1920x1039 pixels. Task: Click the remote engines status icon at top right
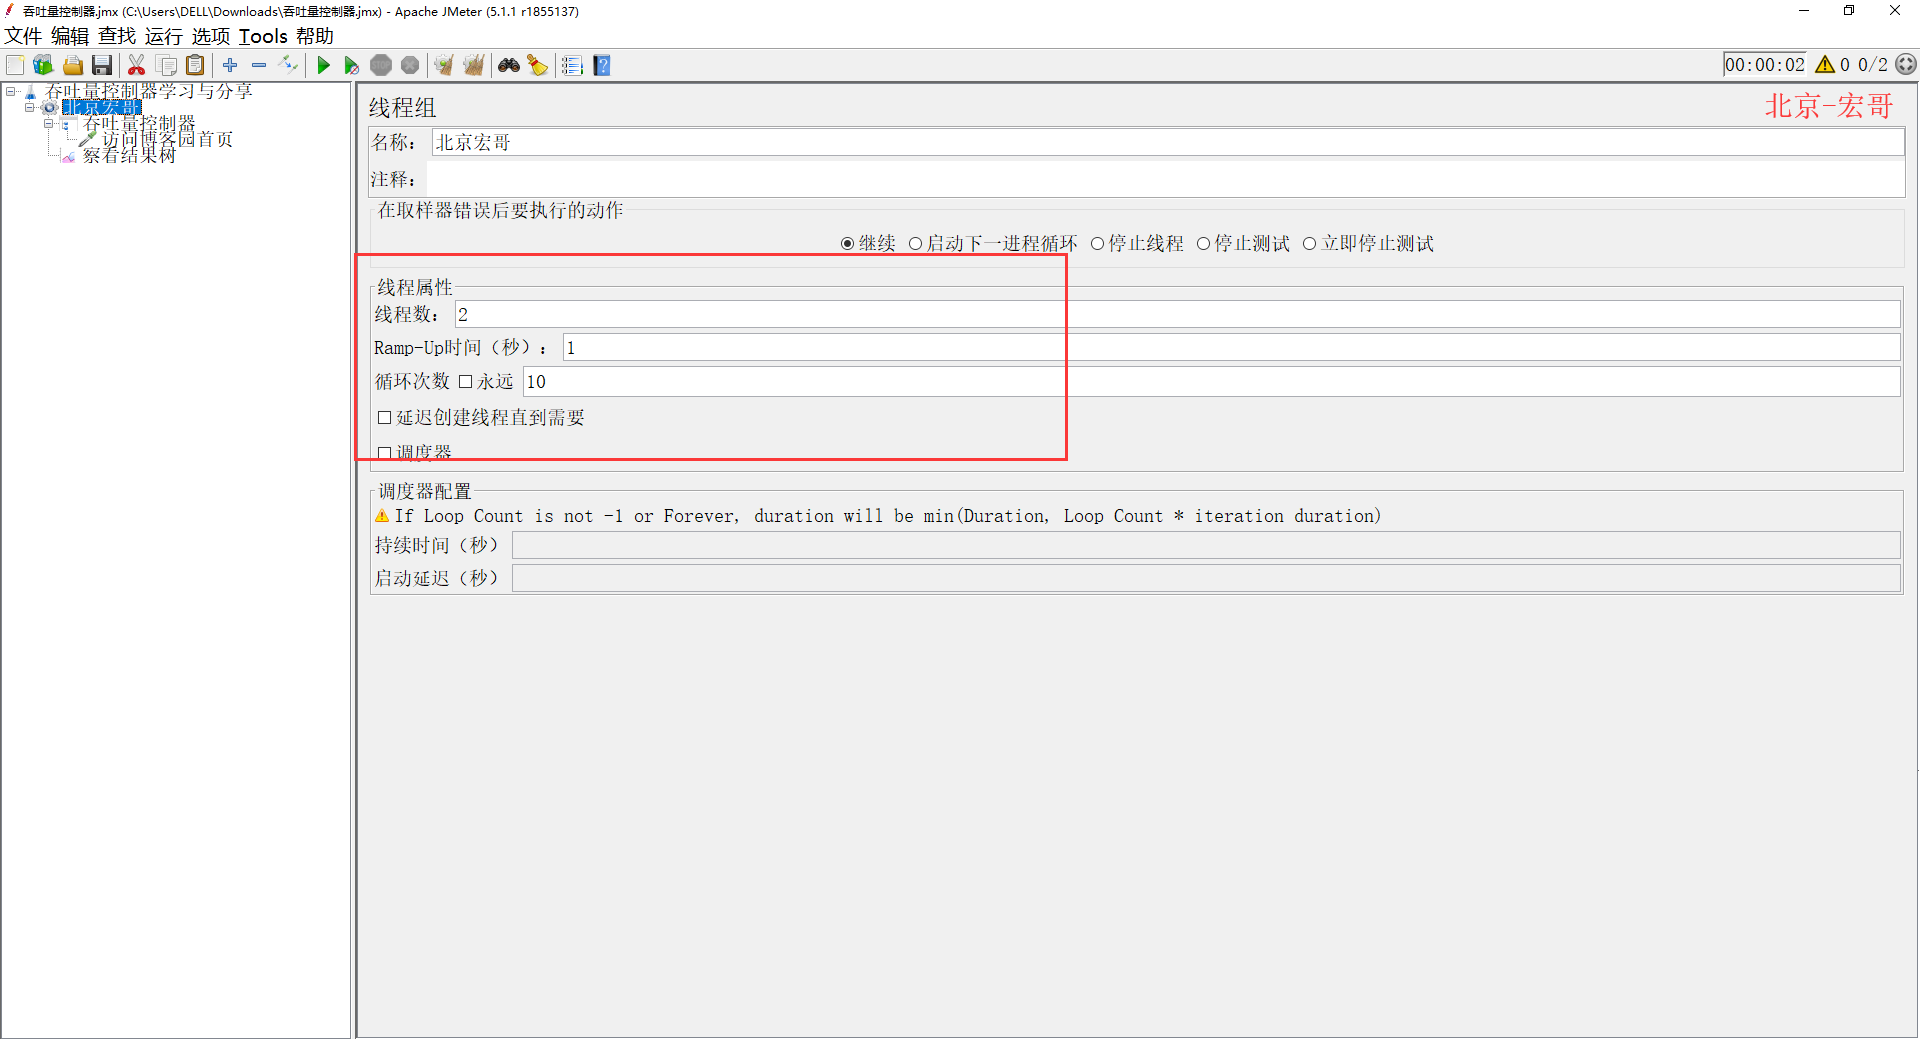(1906, 65)
